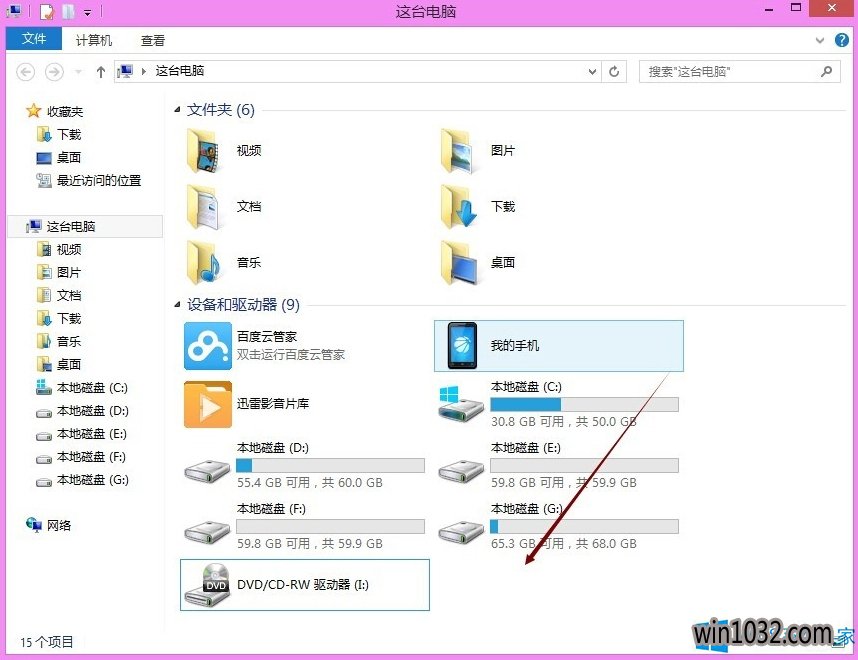Select 本地磁盘 (C:) drive in main pane

462,402
